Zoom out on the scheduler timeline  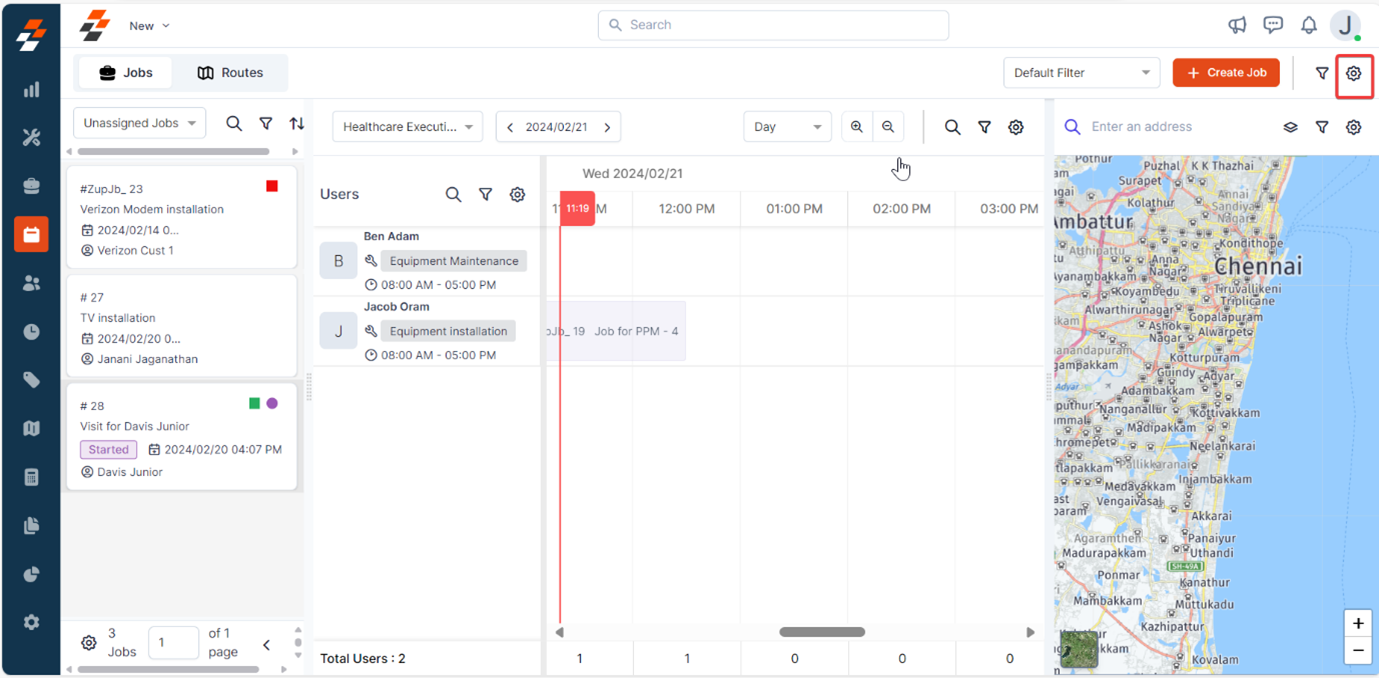pyautogui.click(x=888, y=127)
